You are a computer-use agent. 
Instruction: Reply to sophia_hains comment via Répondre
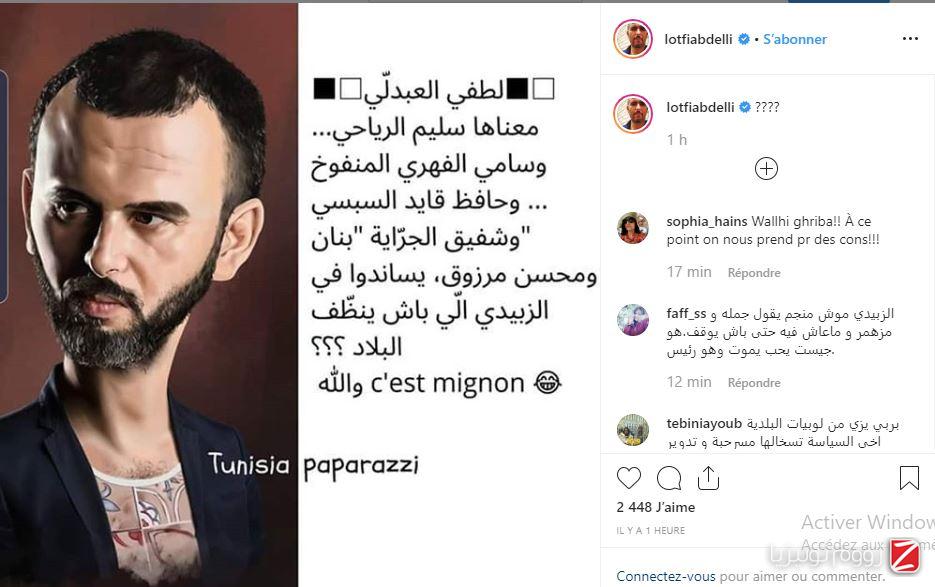coord(754,273)
